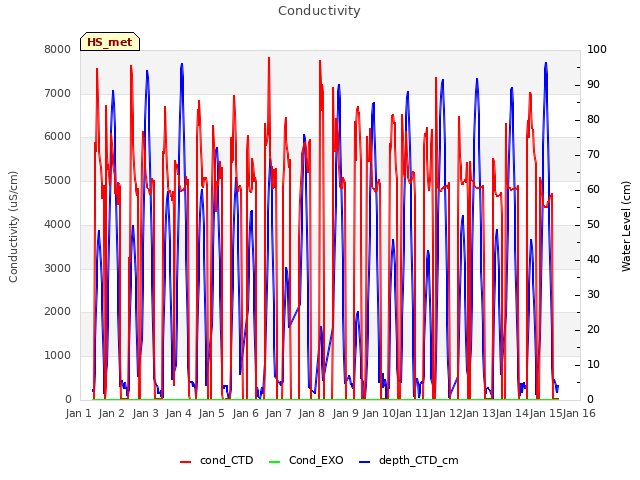
Task: Click the 70 right axis tick label
Action: pos(593,155)
